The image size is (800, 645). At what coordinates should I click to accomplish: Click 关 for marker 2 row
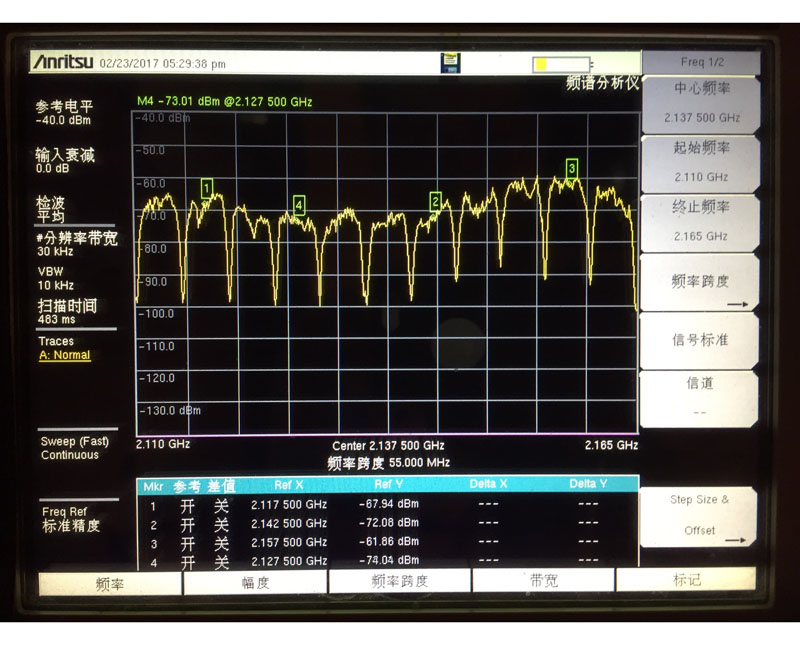click(x=221, y=525)
